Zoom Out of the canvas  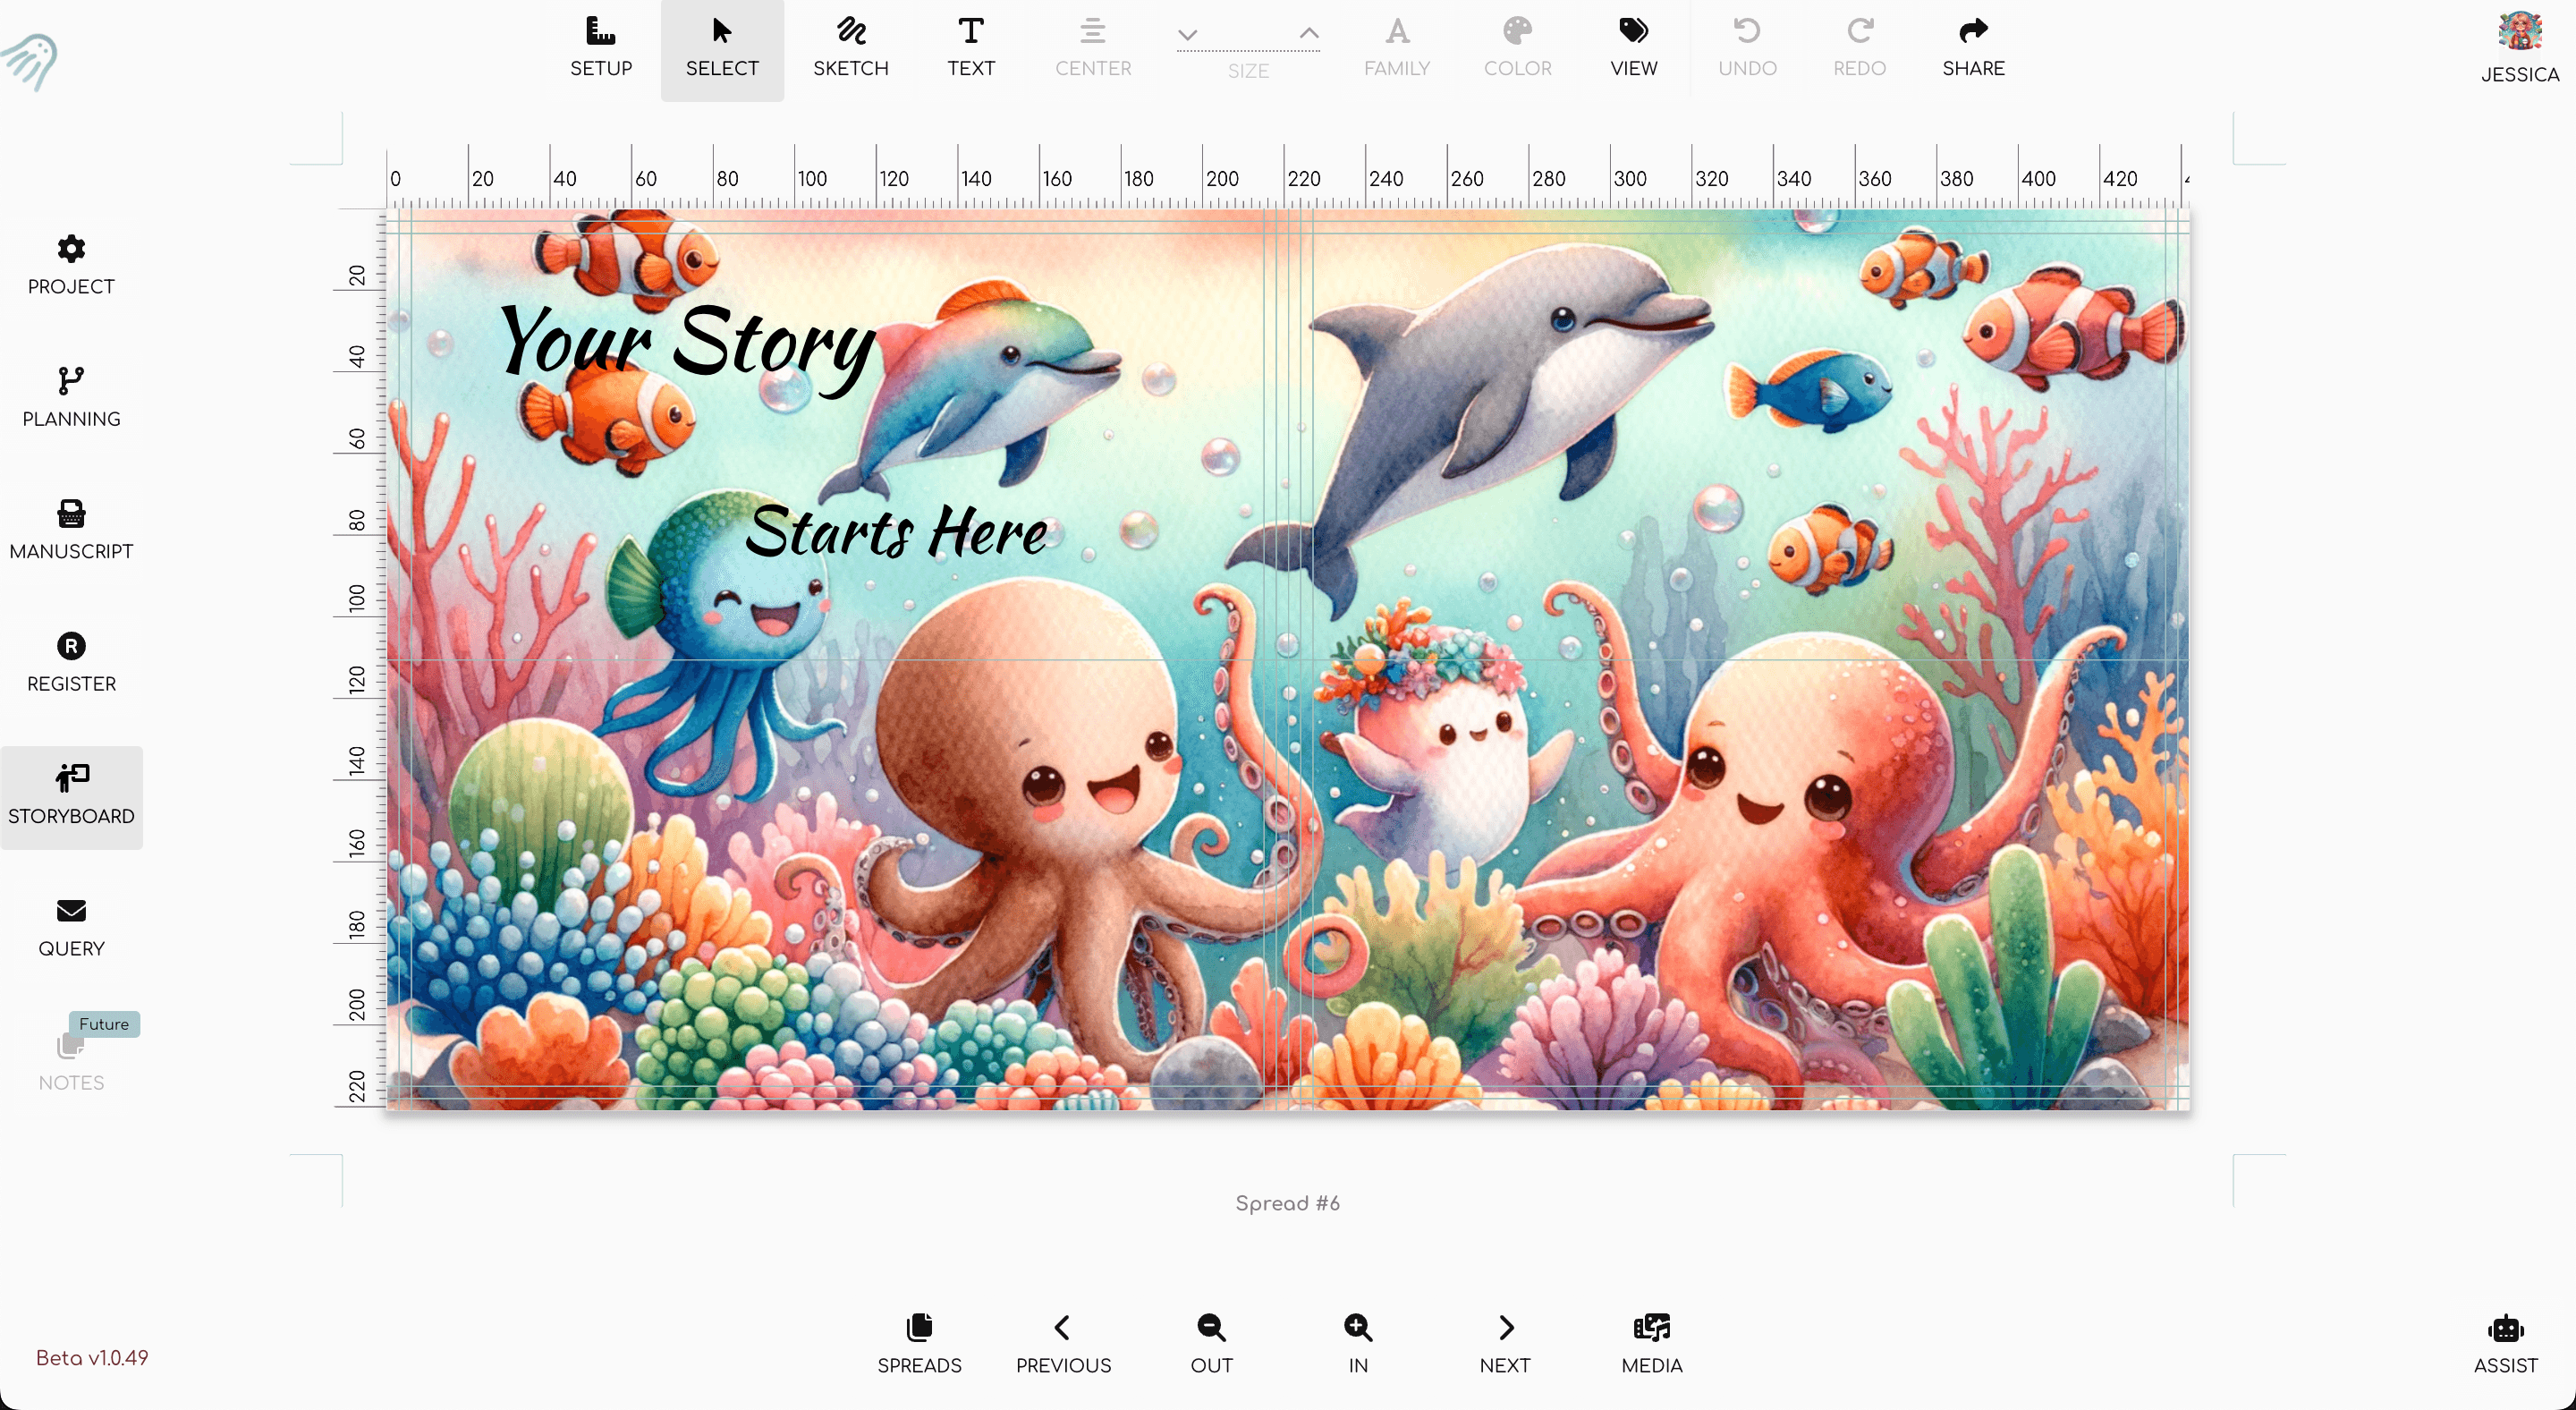pos(1211,1345)
